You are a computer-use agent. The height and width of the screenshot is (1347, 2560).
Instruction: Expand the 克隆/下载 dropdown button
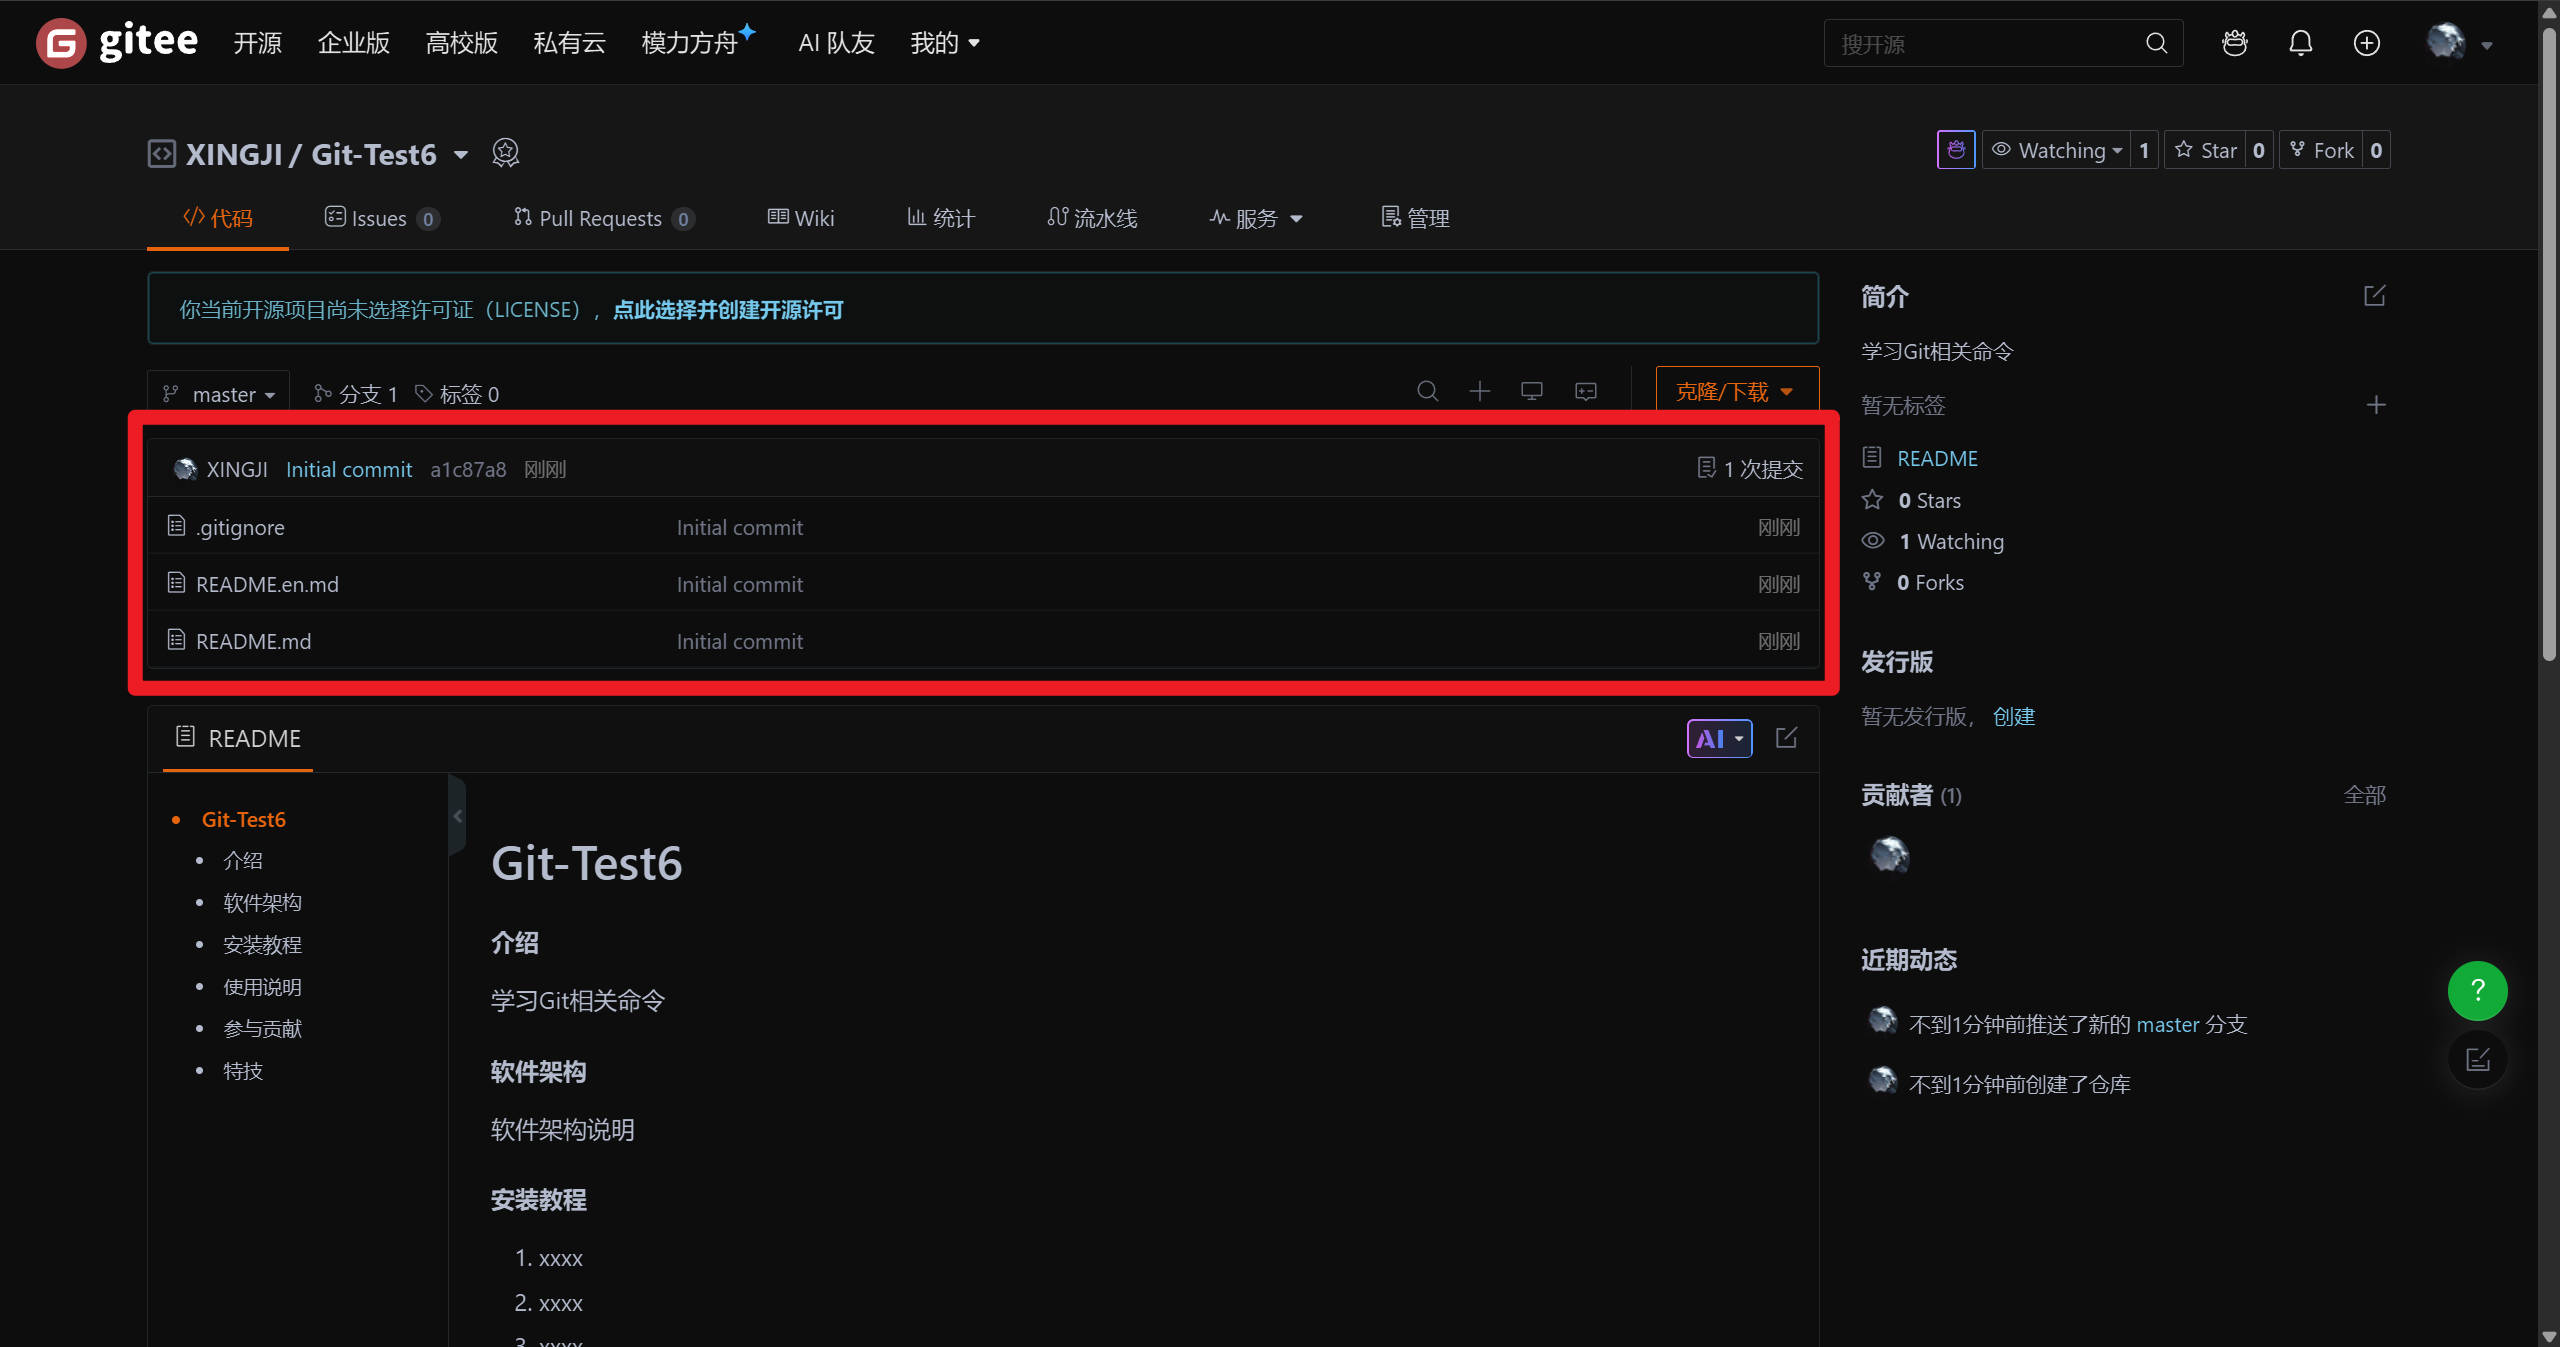[1736, 391]
